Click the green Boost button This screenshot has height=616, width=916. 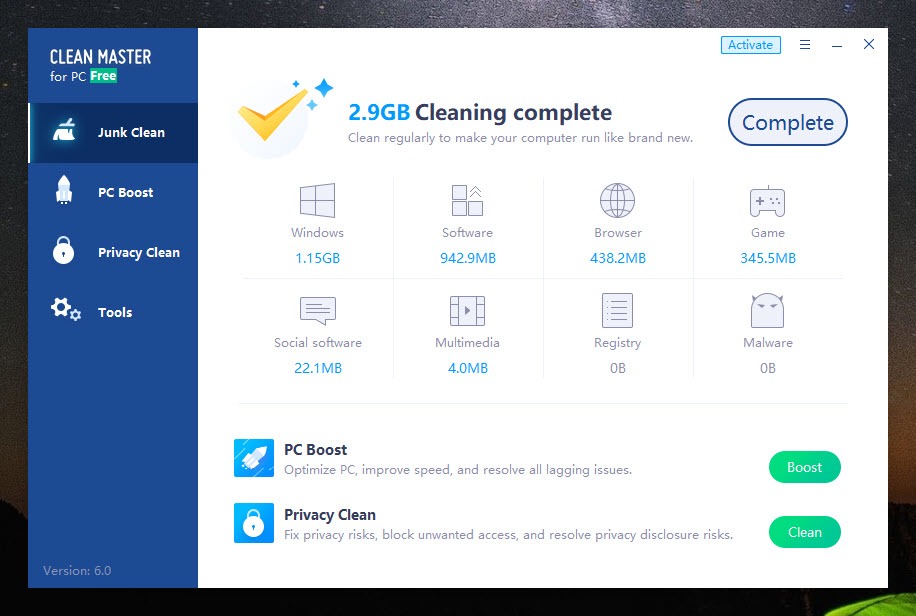coord(804,467)
